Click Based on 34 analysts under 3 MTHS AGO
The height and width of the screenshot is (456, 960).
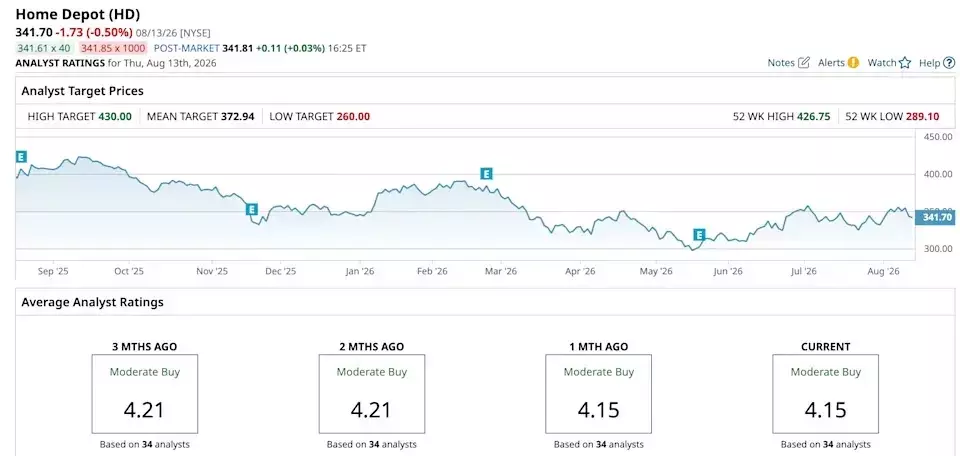click(144, 444)
